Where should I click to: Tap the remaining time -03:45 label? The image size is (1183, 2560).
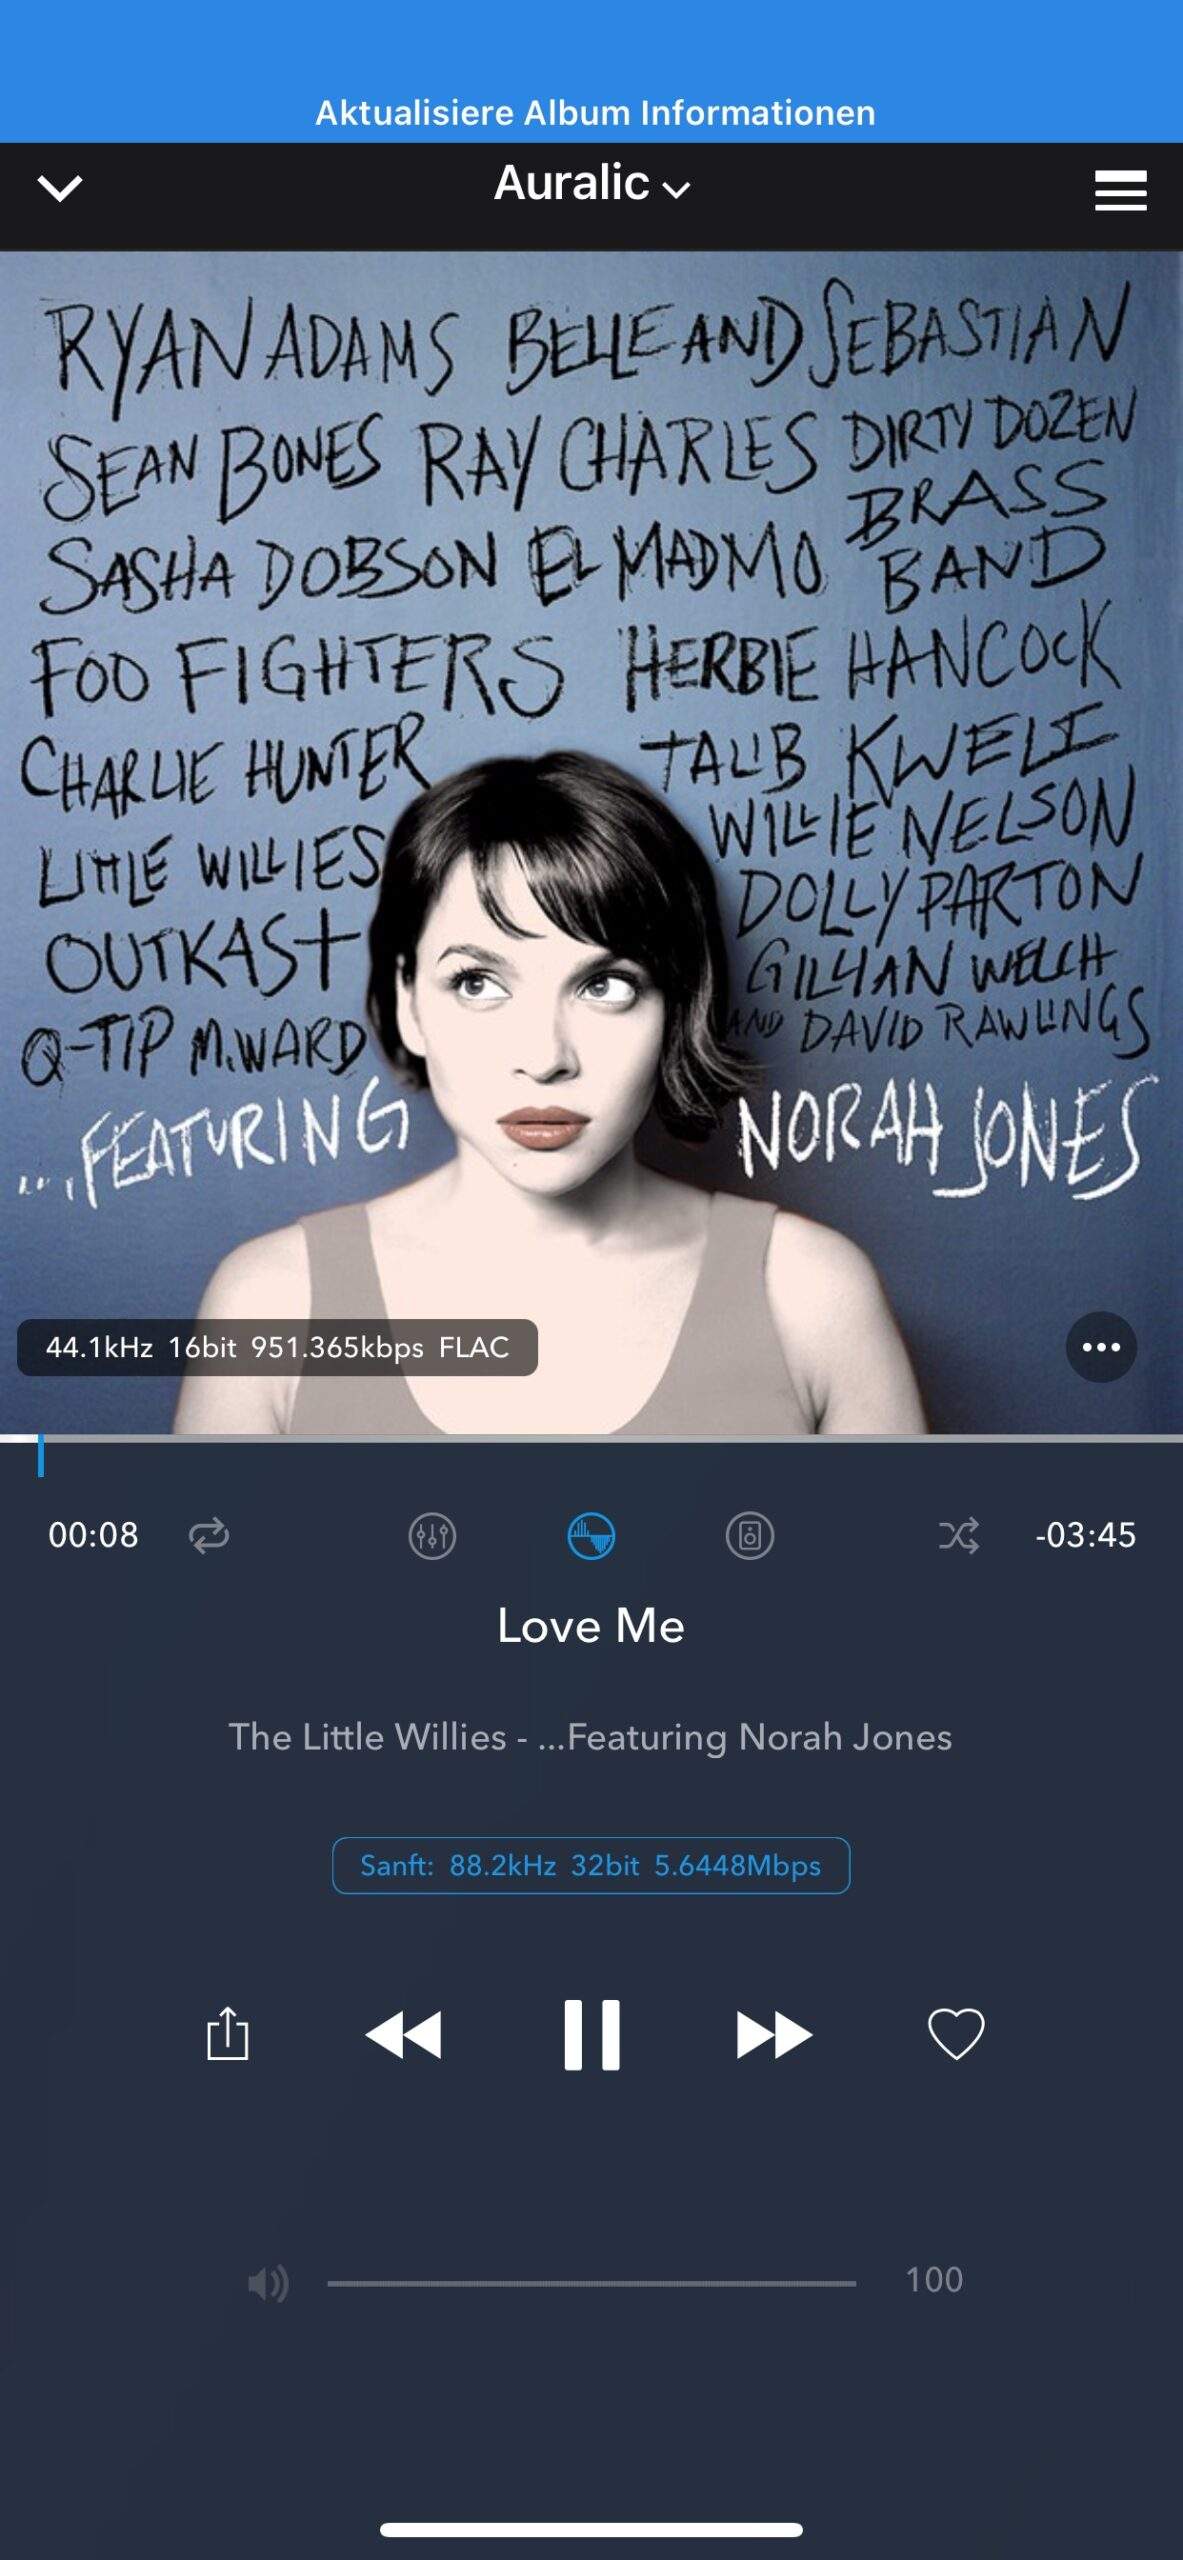click(x=1085, y=1535)
